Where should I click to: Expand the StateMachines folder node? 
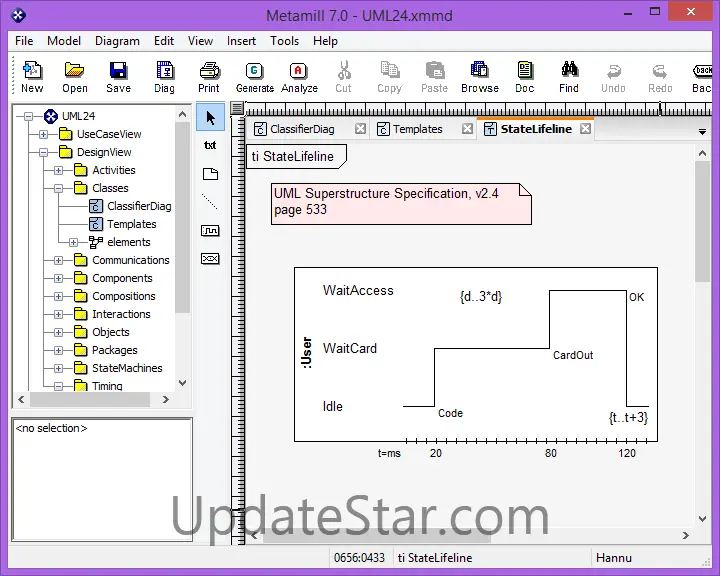(x=58, y=368)
